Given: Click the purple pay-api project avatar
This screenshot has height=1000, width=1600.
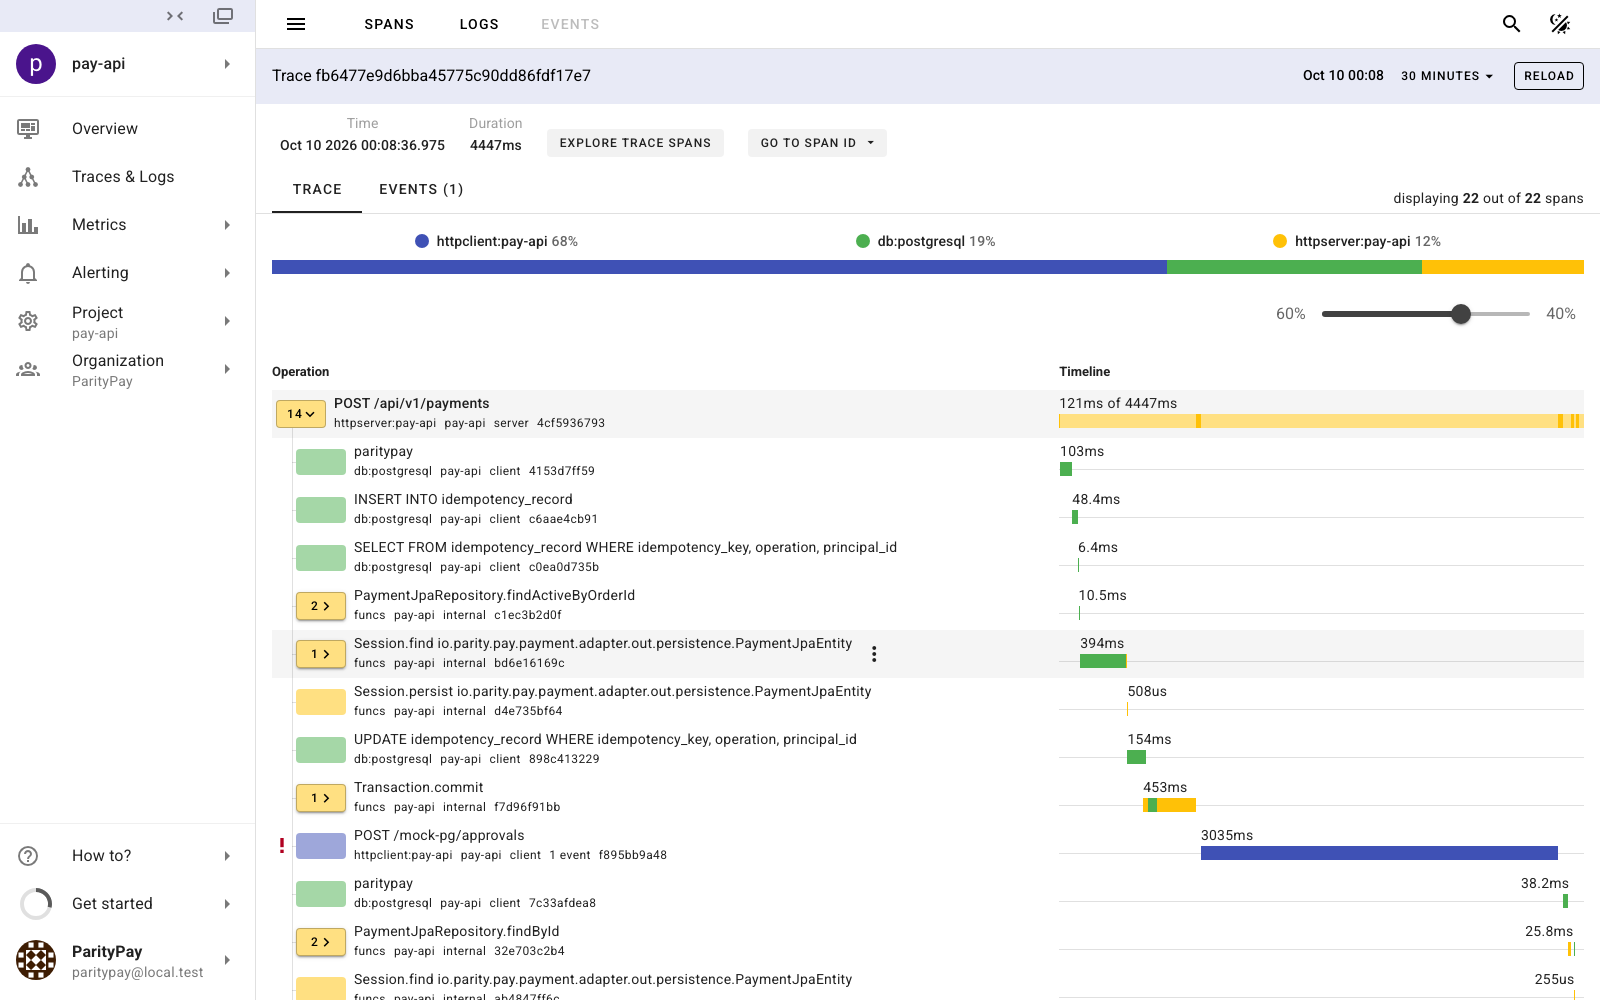Looking at the screenshot, I should pos(36,64).
